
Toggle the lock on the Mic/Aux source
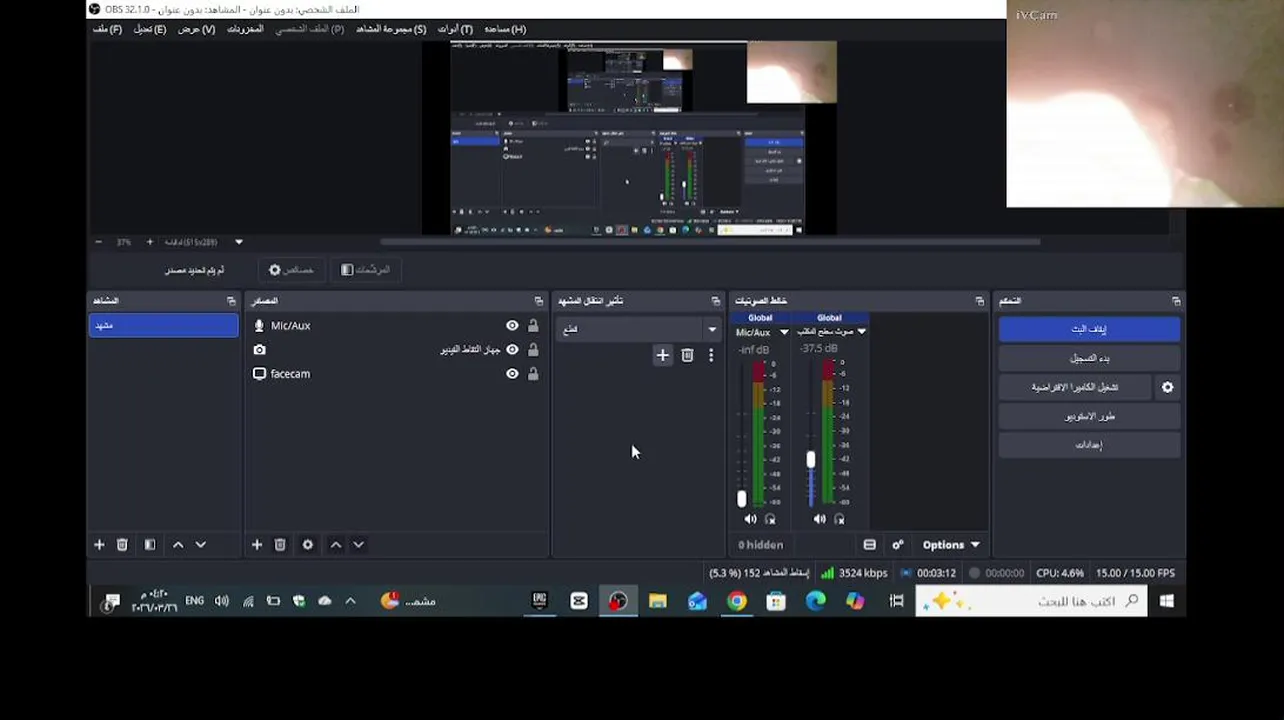(x=533, y=326)
